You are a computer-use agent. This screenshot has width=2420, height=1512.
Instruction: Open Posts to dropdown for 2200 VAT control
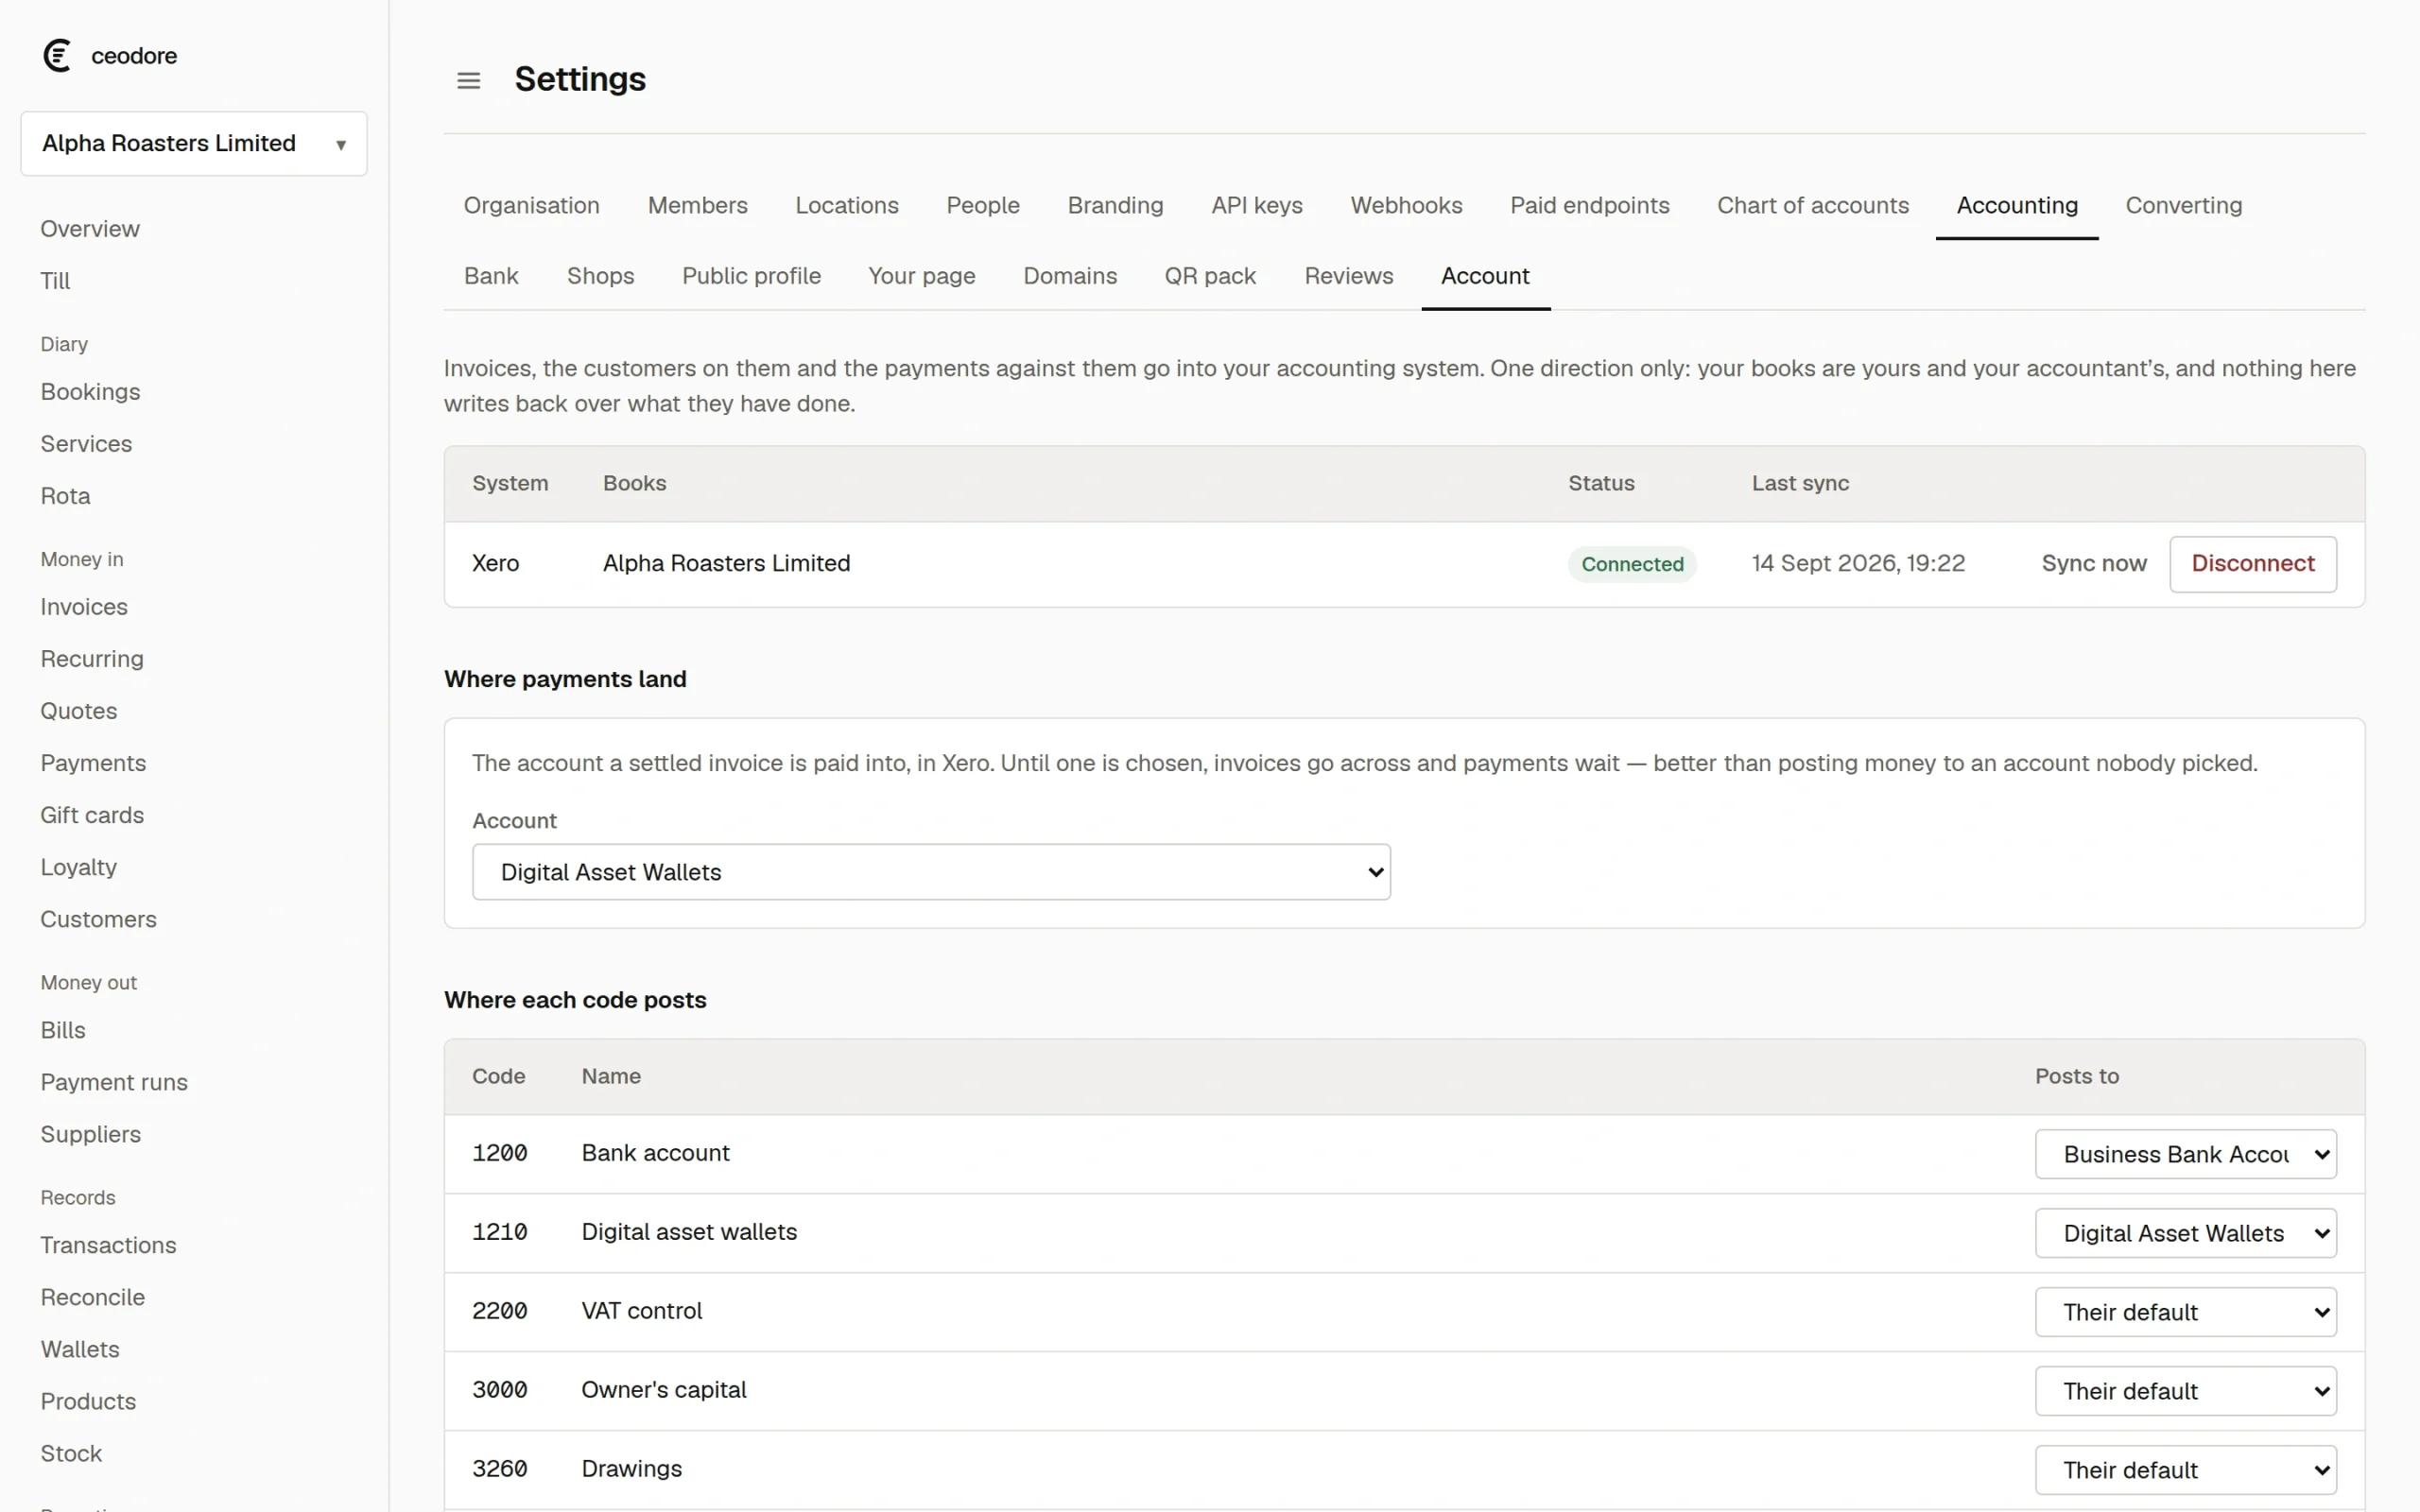[2185, 1312]
